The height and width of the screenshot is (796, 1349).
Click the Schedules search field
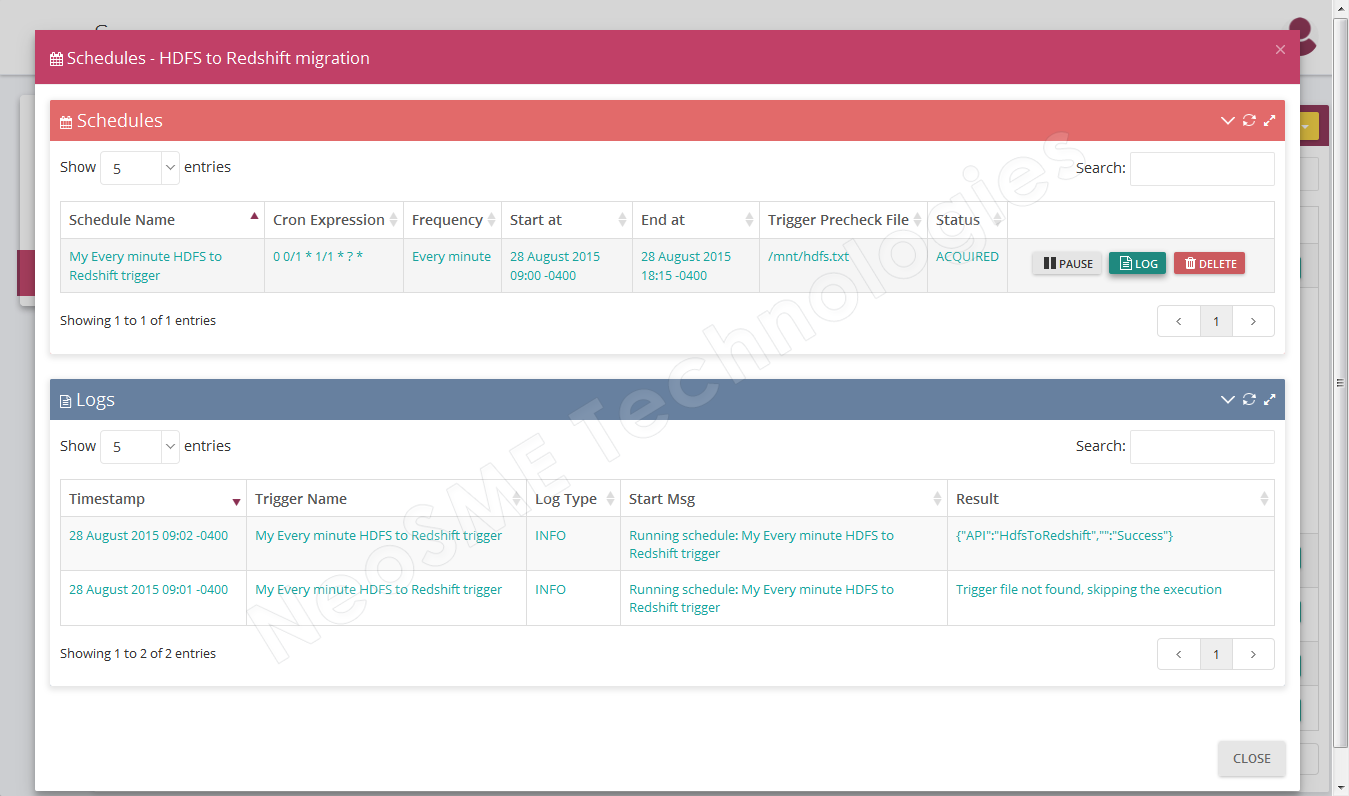tap(1202, 169)
